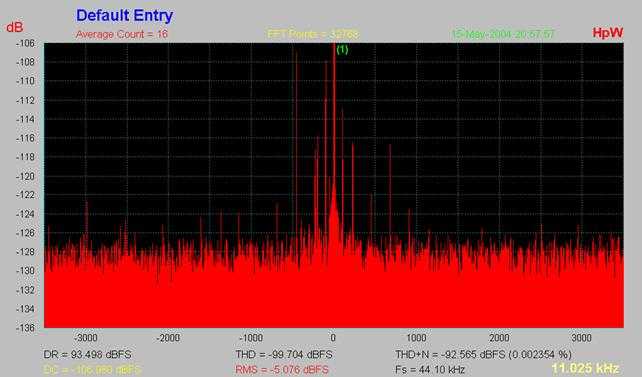Click the '-2000' frequency axis label
Image resolution: width=642 pixels, height=377 pixels.
point(168,338)
